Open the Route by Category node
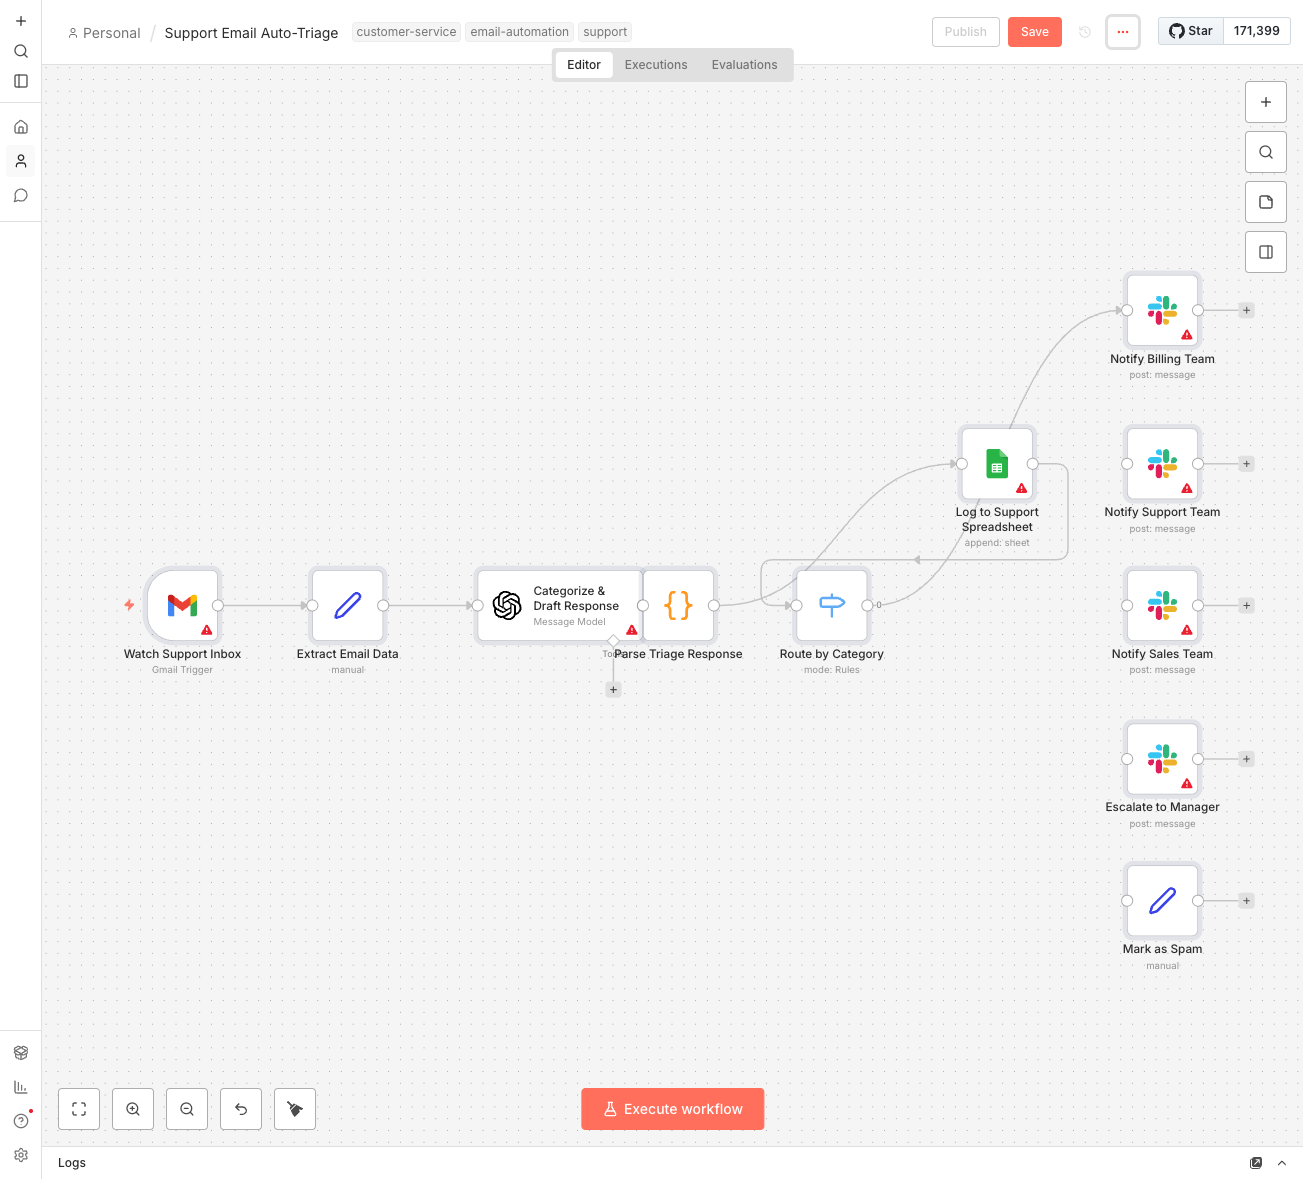This screenshot has height=1179, width=1303. coord(831,605)
